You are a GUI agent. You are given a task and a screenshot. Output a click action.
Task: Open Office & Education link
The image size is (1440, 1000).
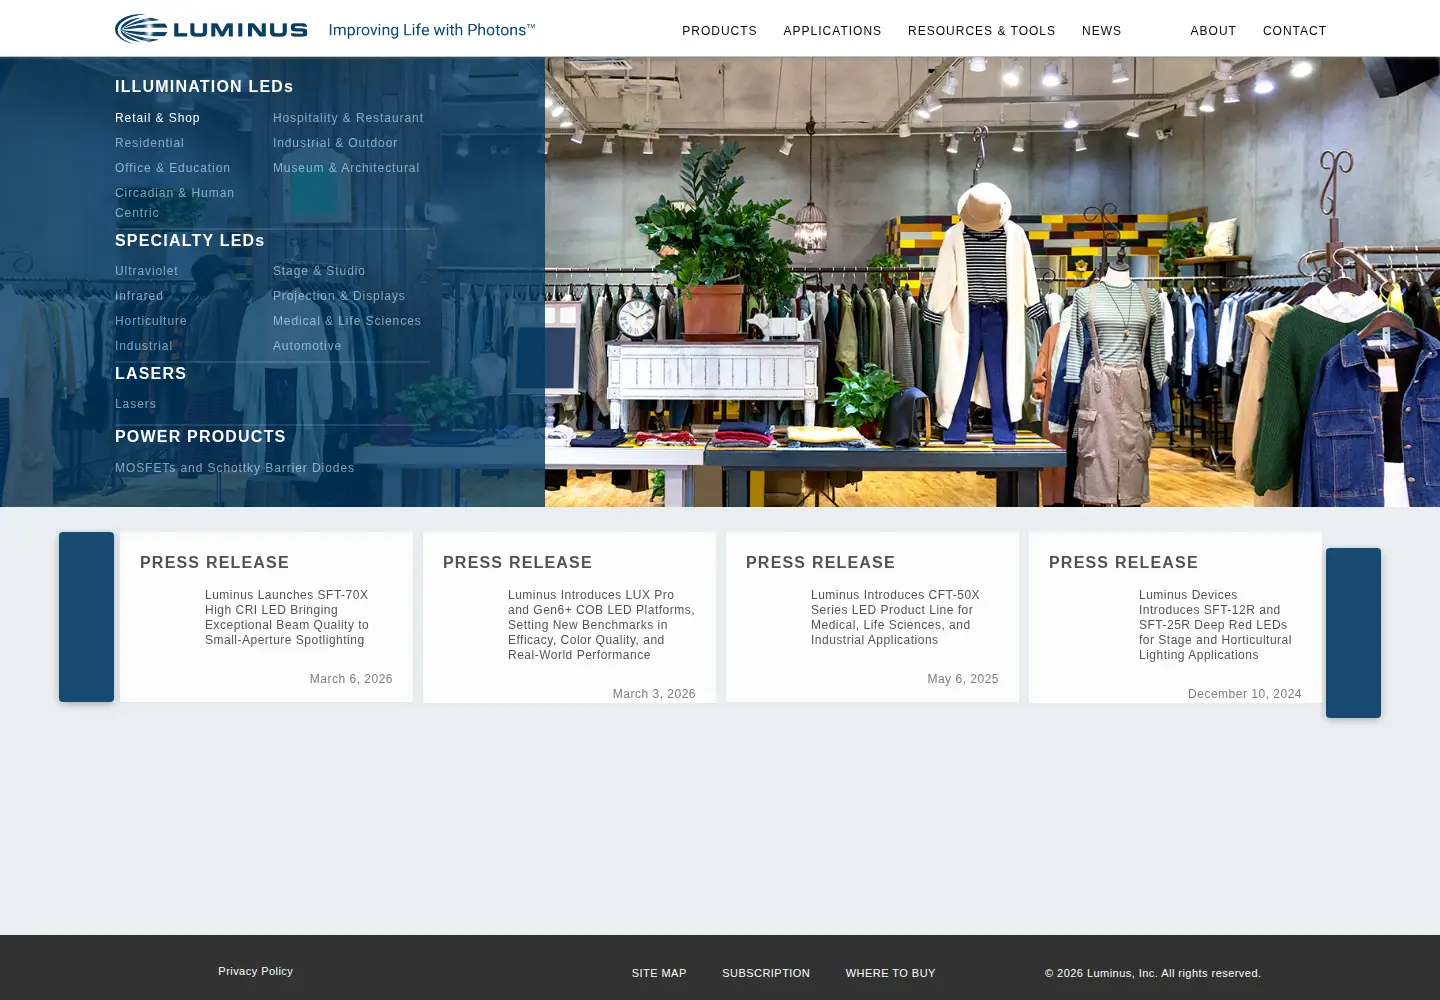point(172,168)
